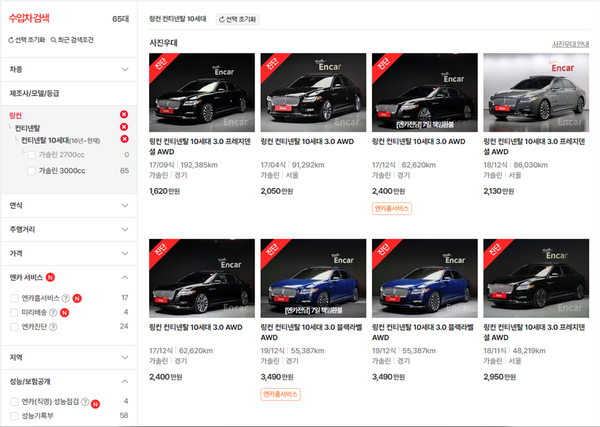The height and width of the screenshot is (427, 600).
Task: Remove the 컨티넨탈 10세대 generation filter
Action: tap(123, 141)
